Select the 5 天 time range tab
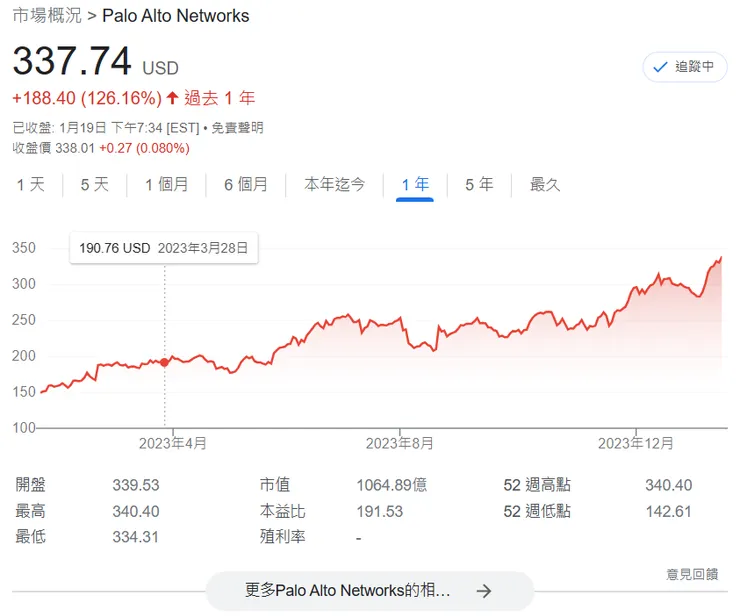The image size is (740, 616). (94, 184)
